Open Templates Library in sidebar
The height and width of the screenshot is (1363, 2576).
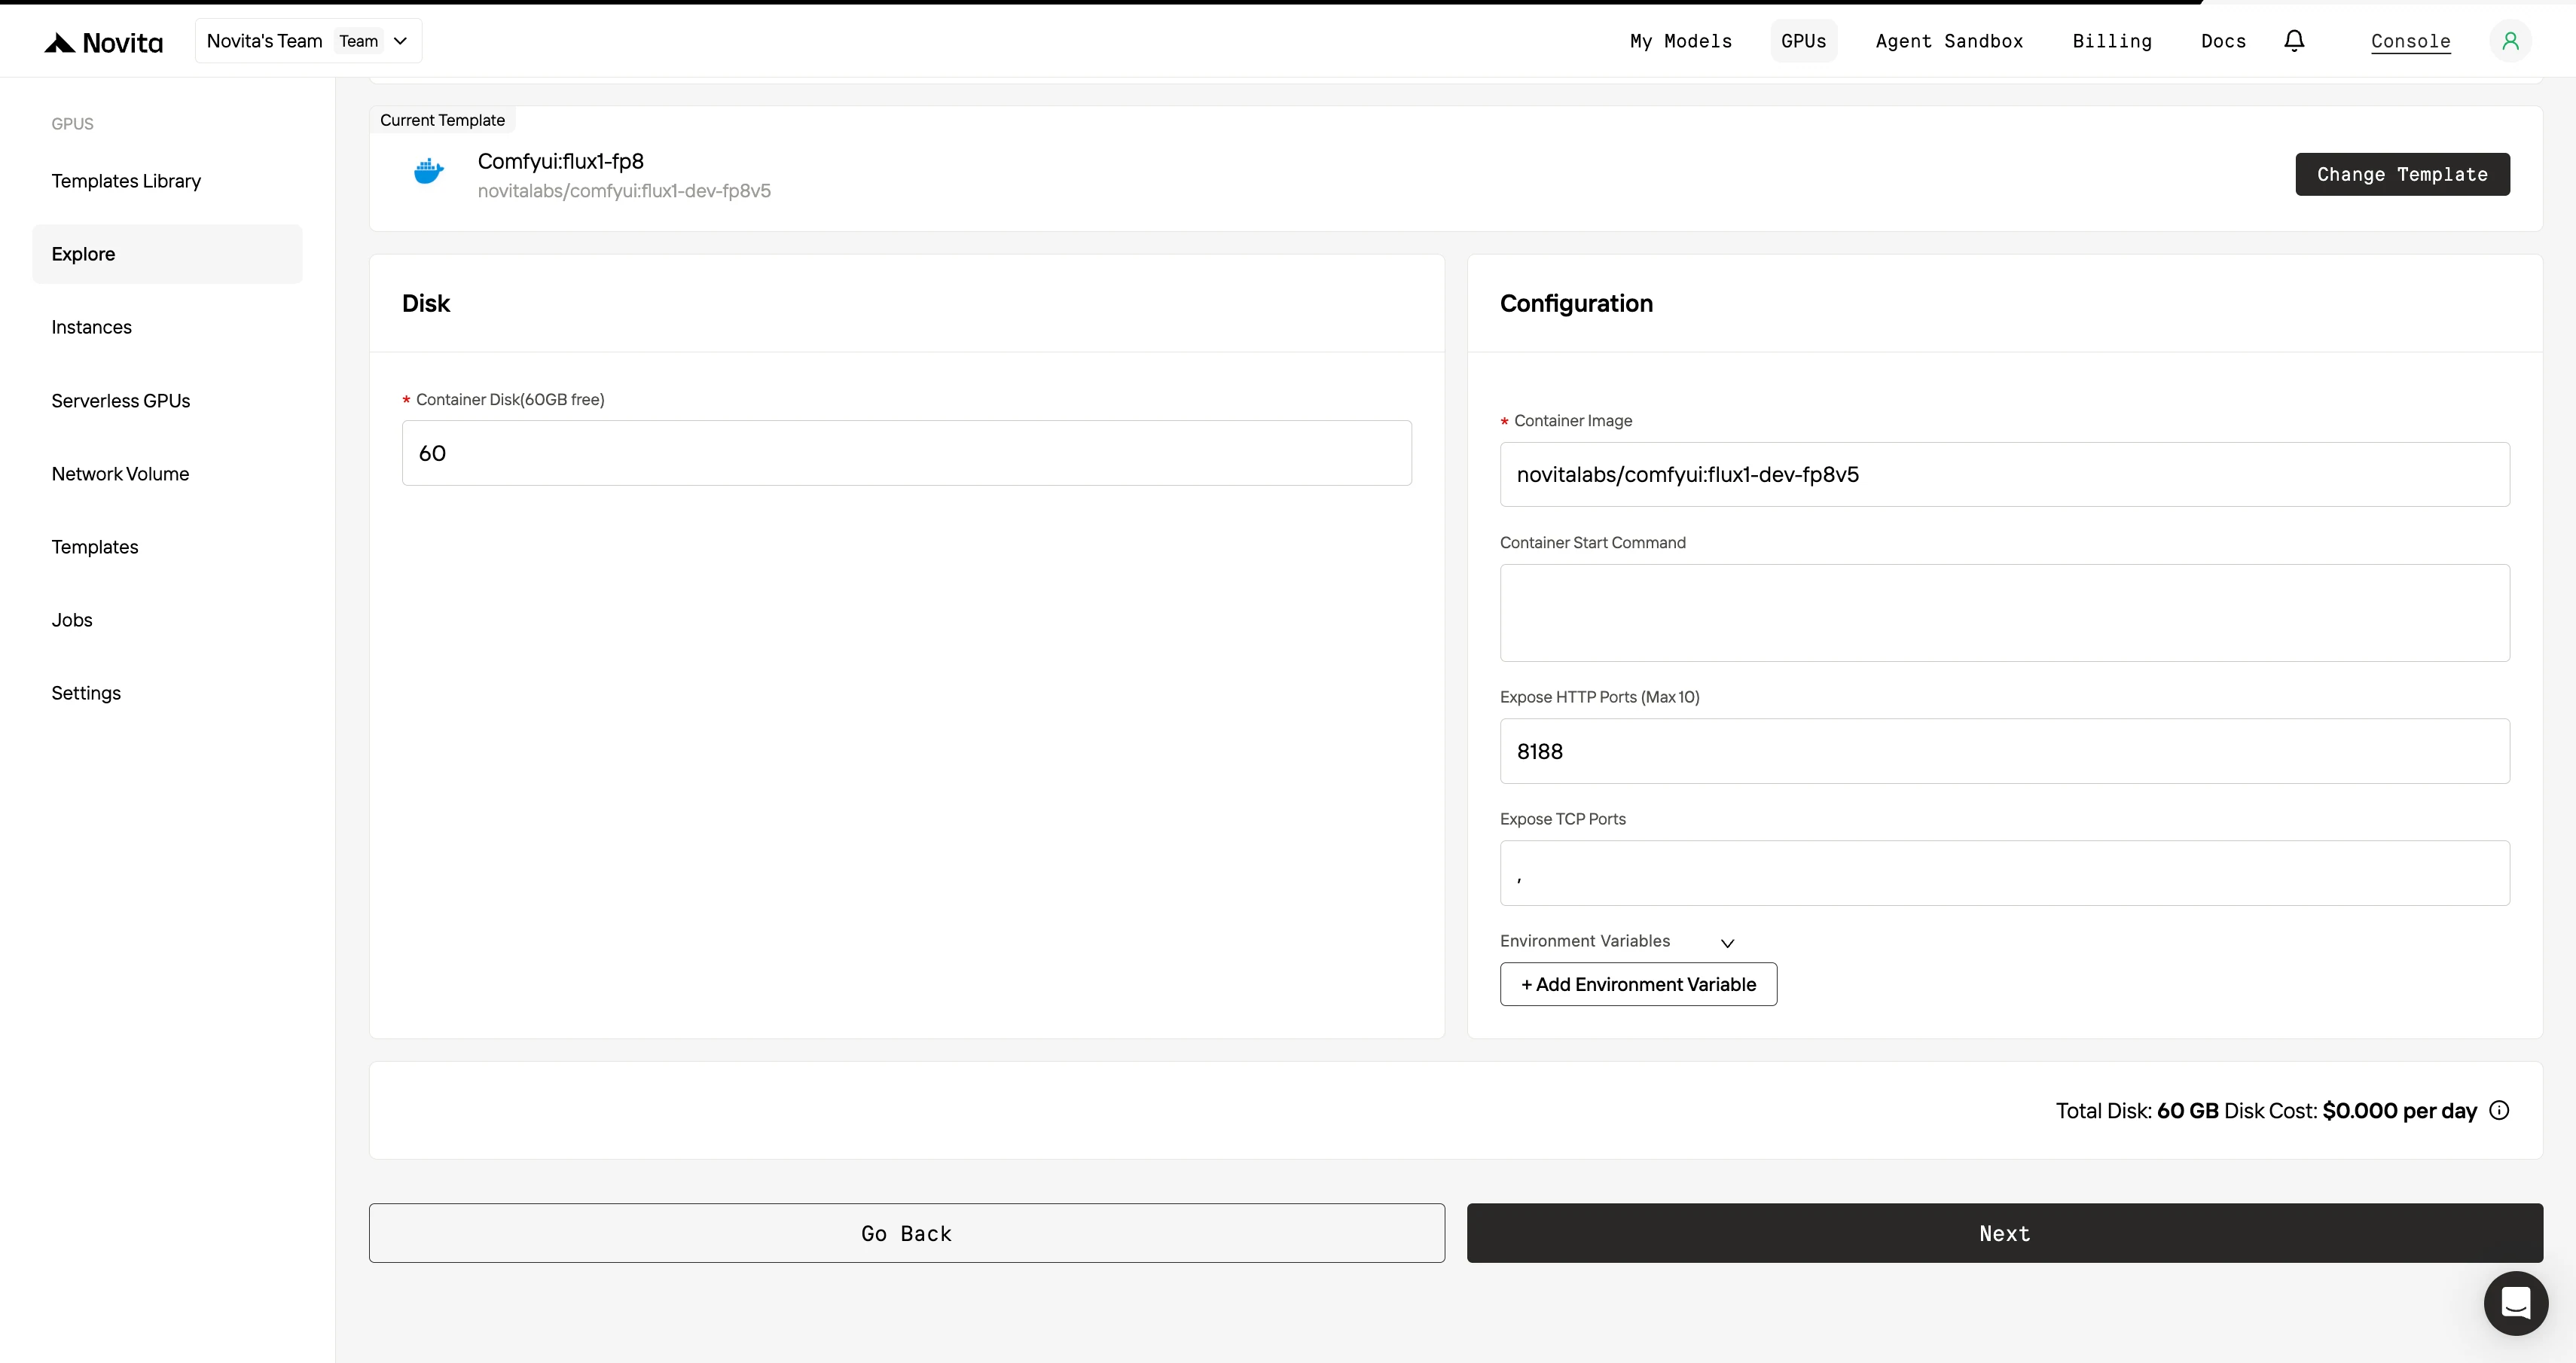167,181
